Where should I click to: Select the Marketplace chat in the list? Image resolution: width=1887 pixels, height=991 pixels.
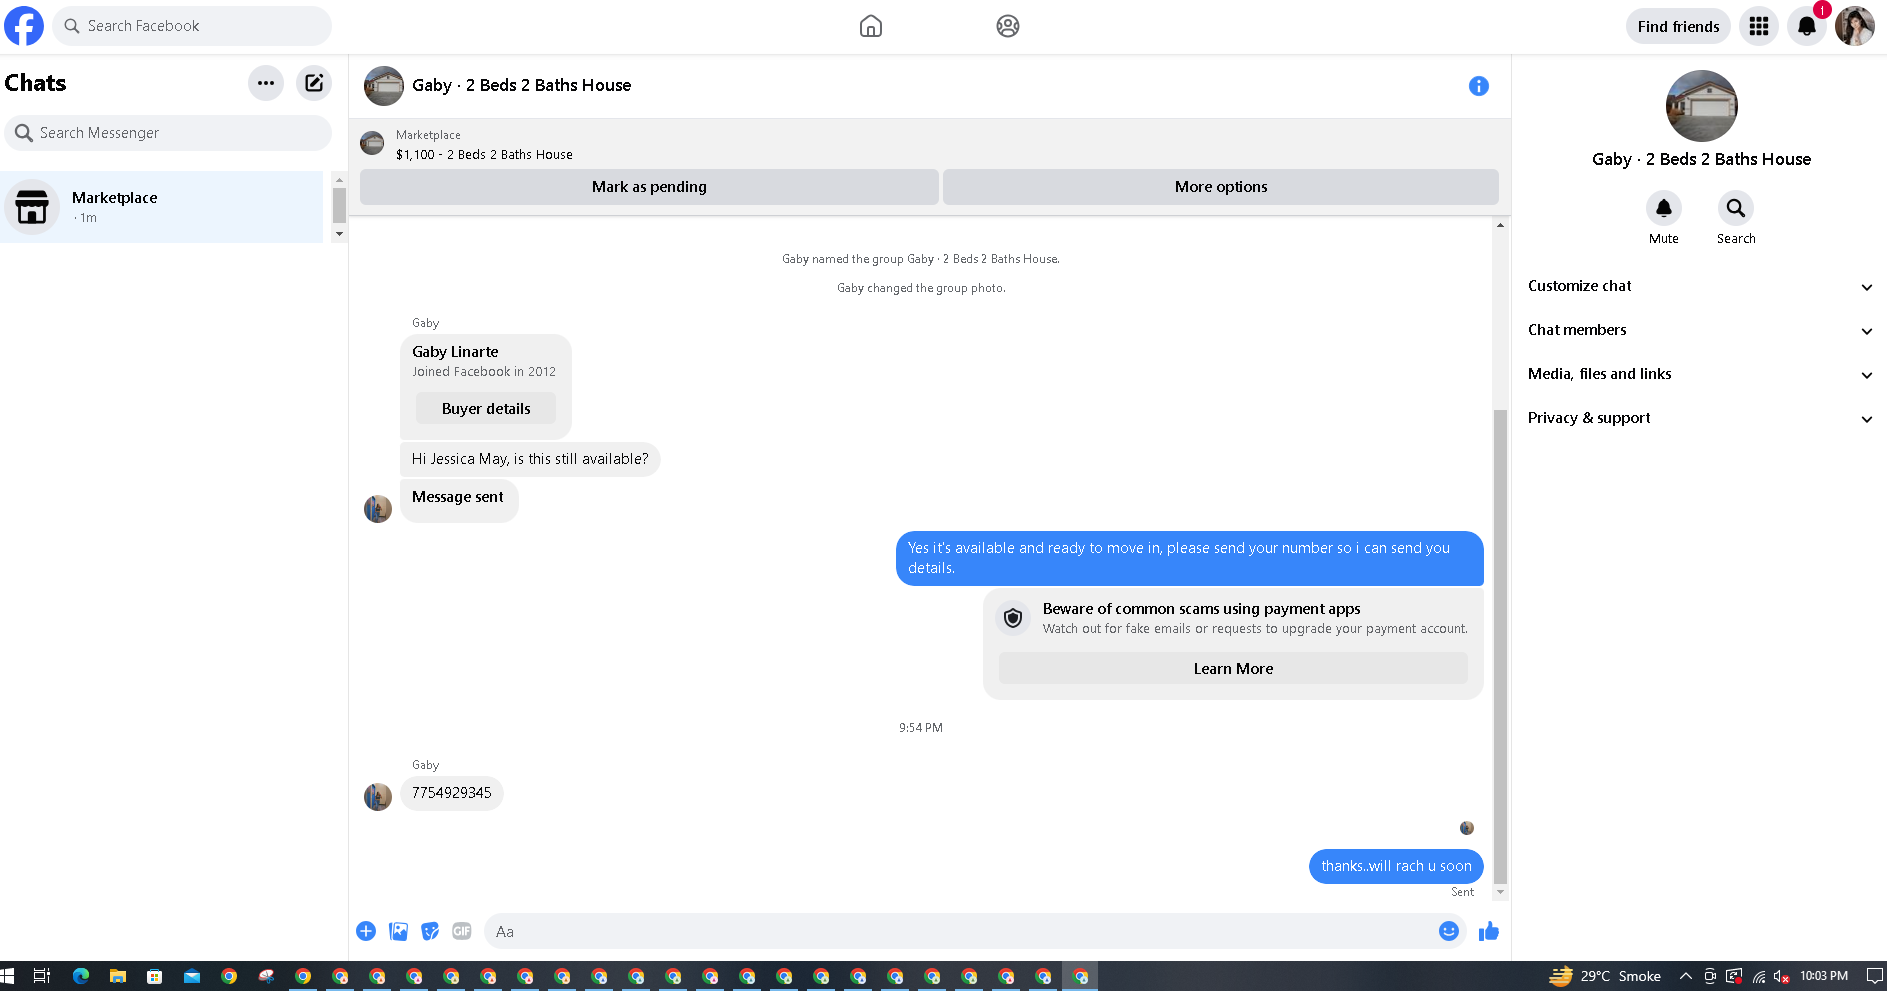(x=162, y=207)
